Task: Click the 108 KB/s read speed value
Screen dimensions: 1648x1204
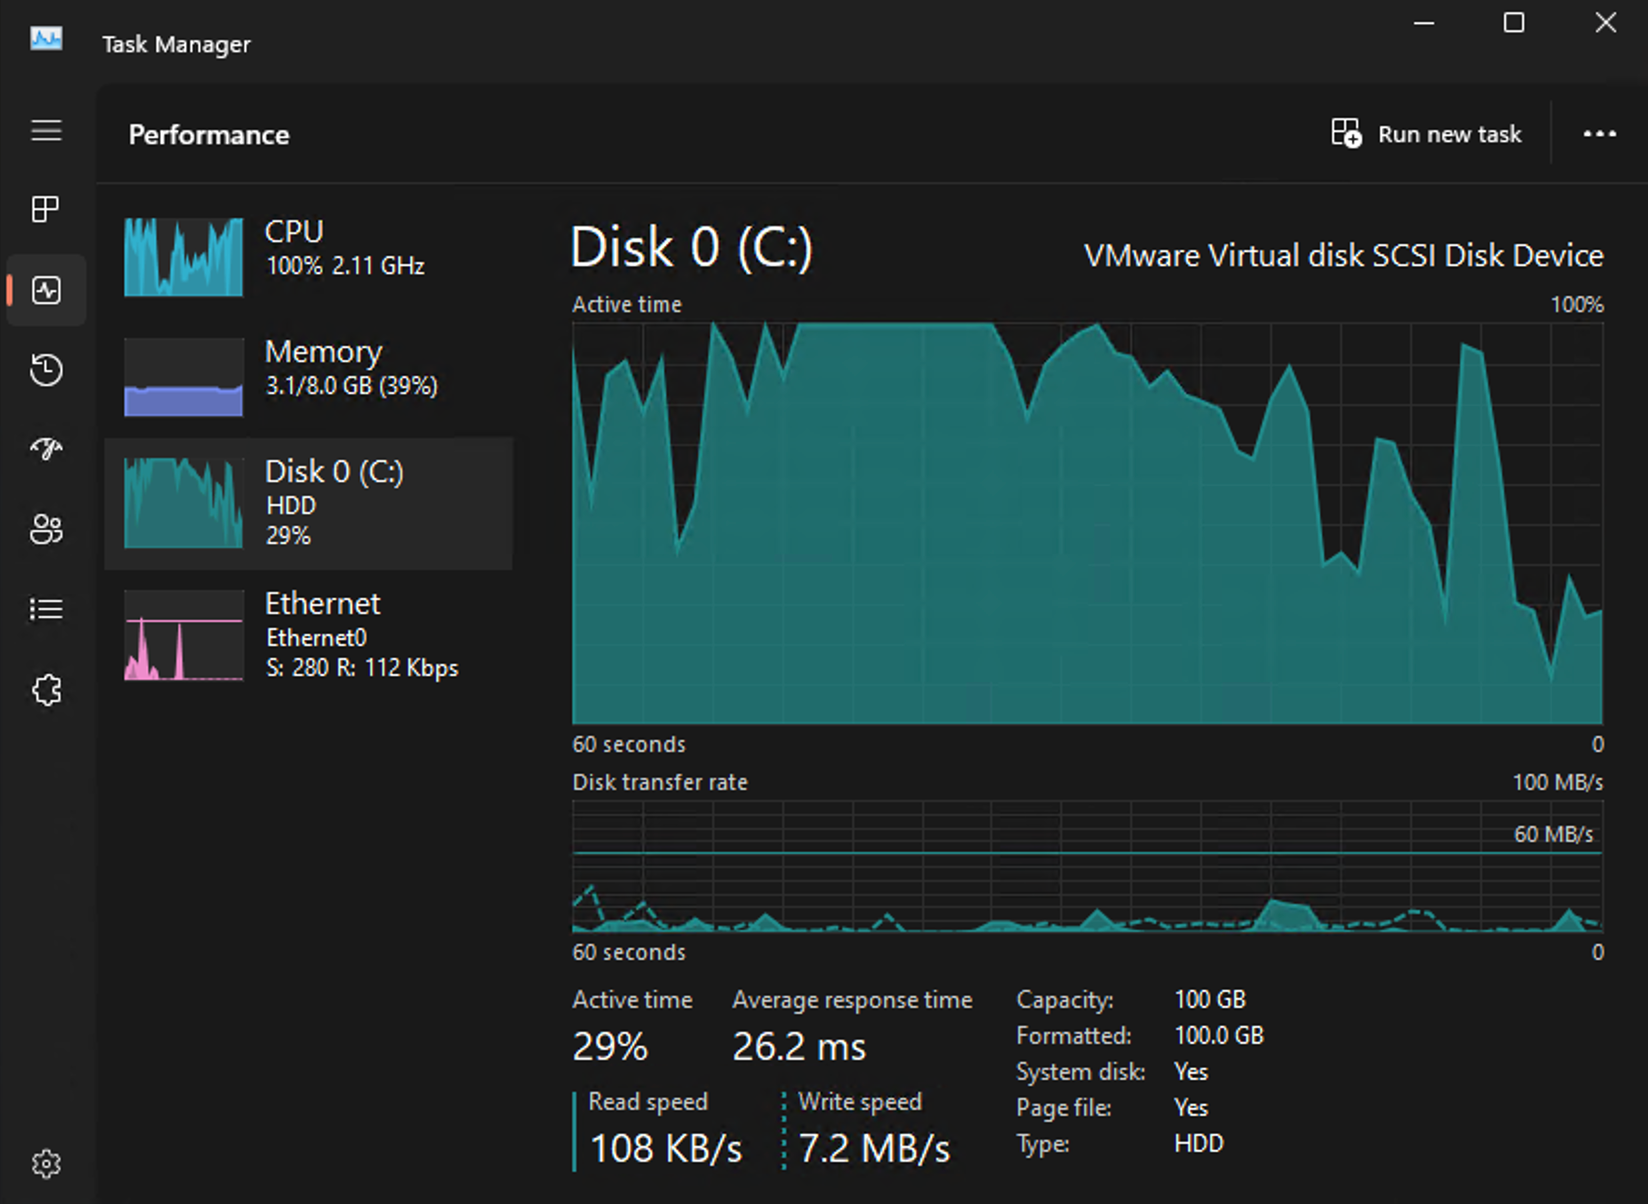Action: point(666,1149)
